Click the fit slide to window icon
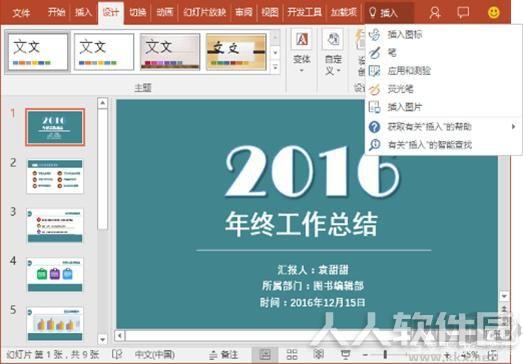Viewport: 523px width, 364px height. 493,355
